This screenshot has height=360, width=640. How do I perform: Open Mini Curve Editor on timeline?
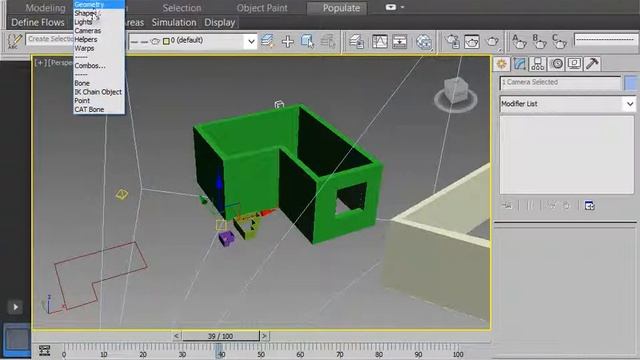(44, 350)
